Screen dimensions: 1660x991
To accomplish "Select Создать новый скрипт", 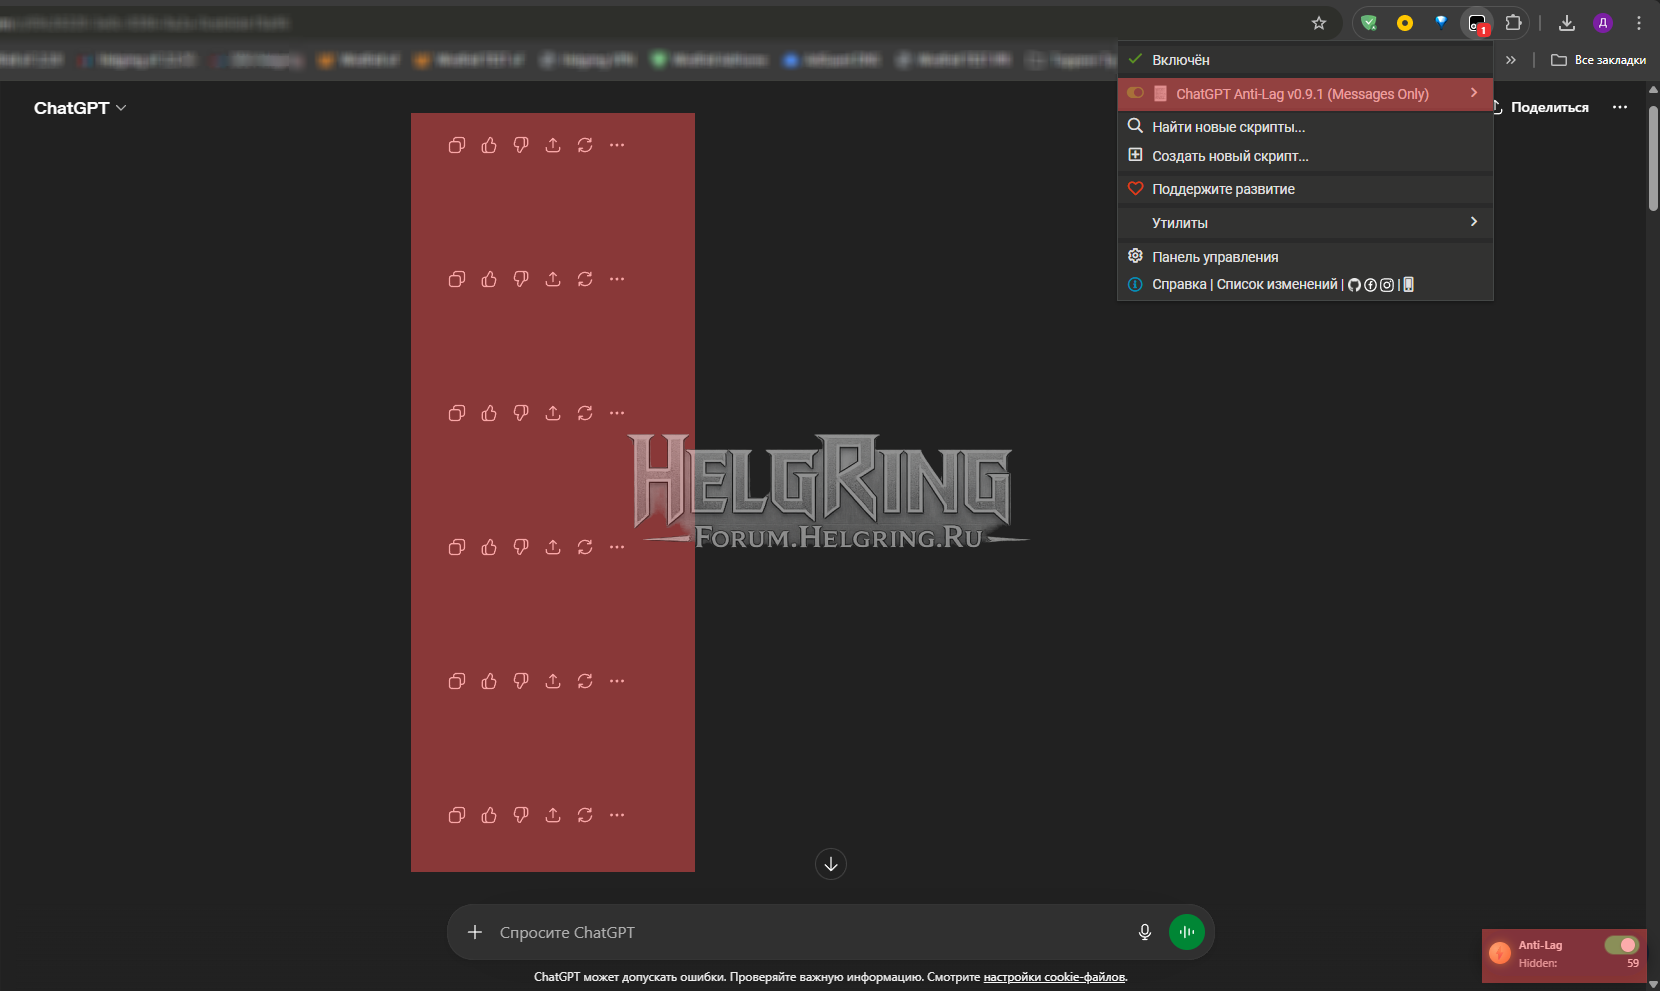I will [1305, 156].
